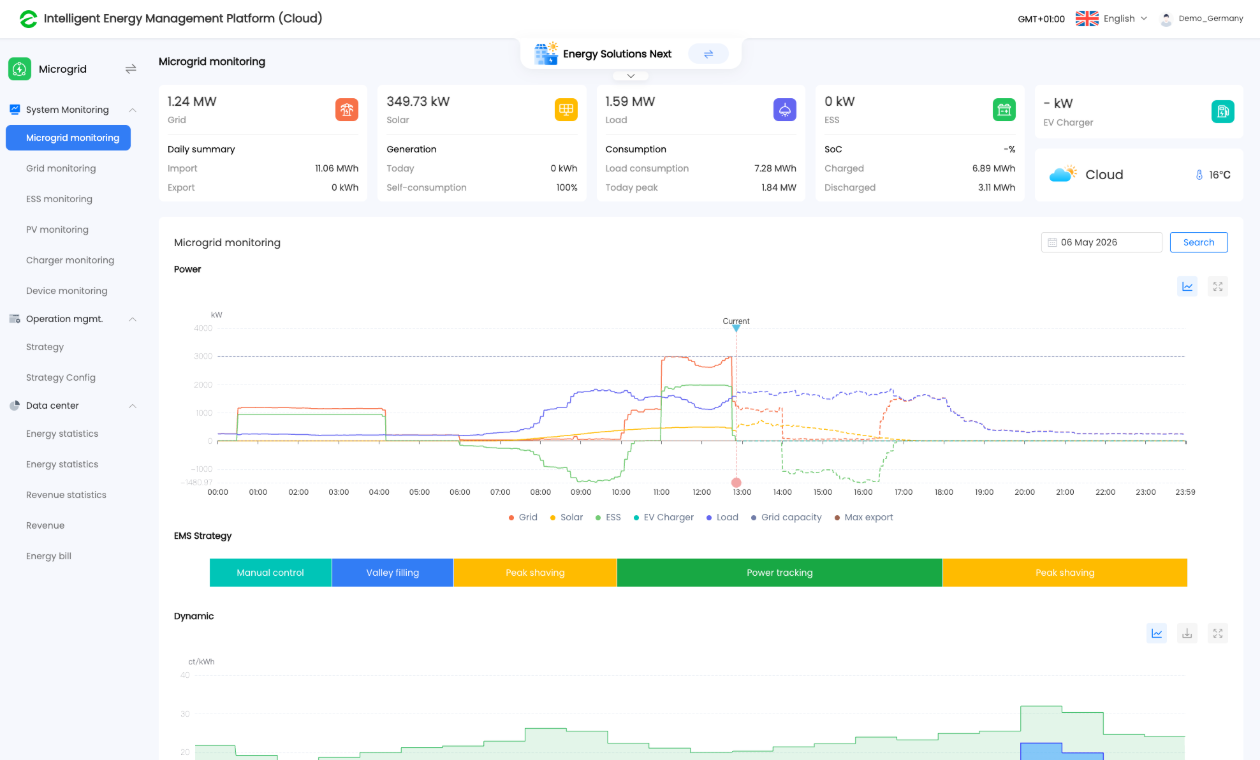
Task: Expand the Power chart to fullscreen
Action: tap(1217, 287)
